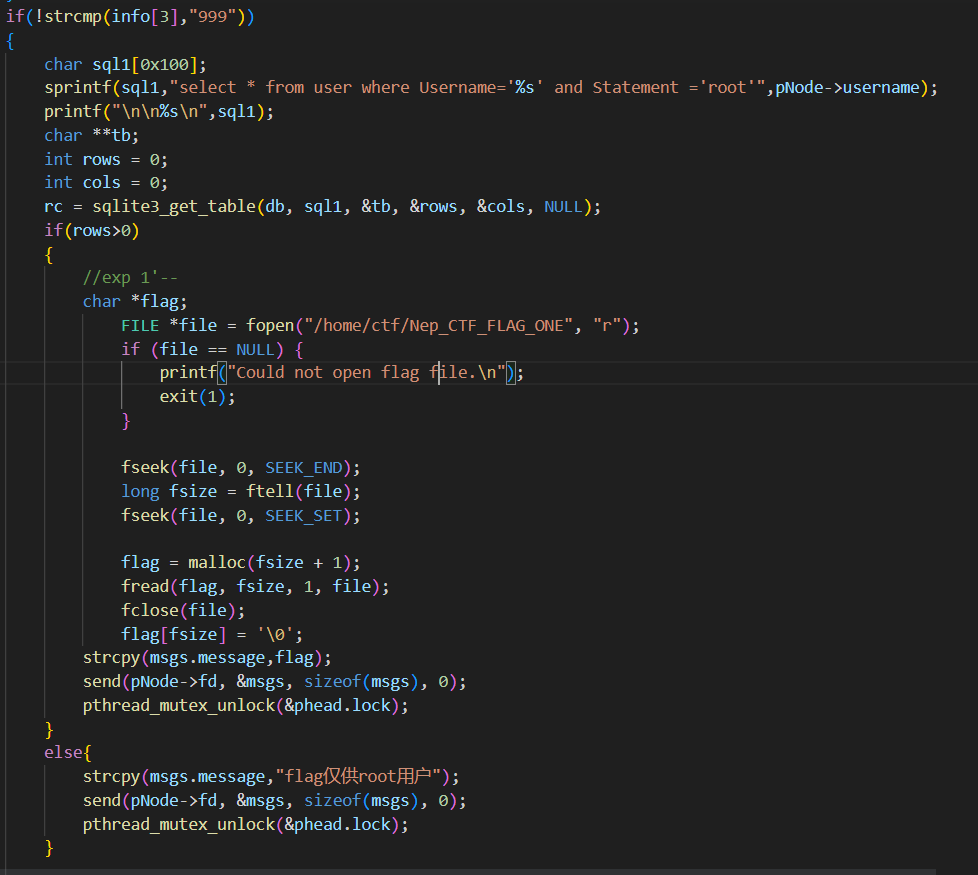Screen dimensions: 978x875
Task: Click the fseek SEEK_SET line
Action: click(241, 516)
